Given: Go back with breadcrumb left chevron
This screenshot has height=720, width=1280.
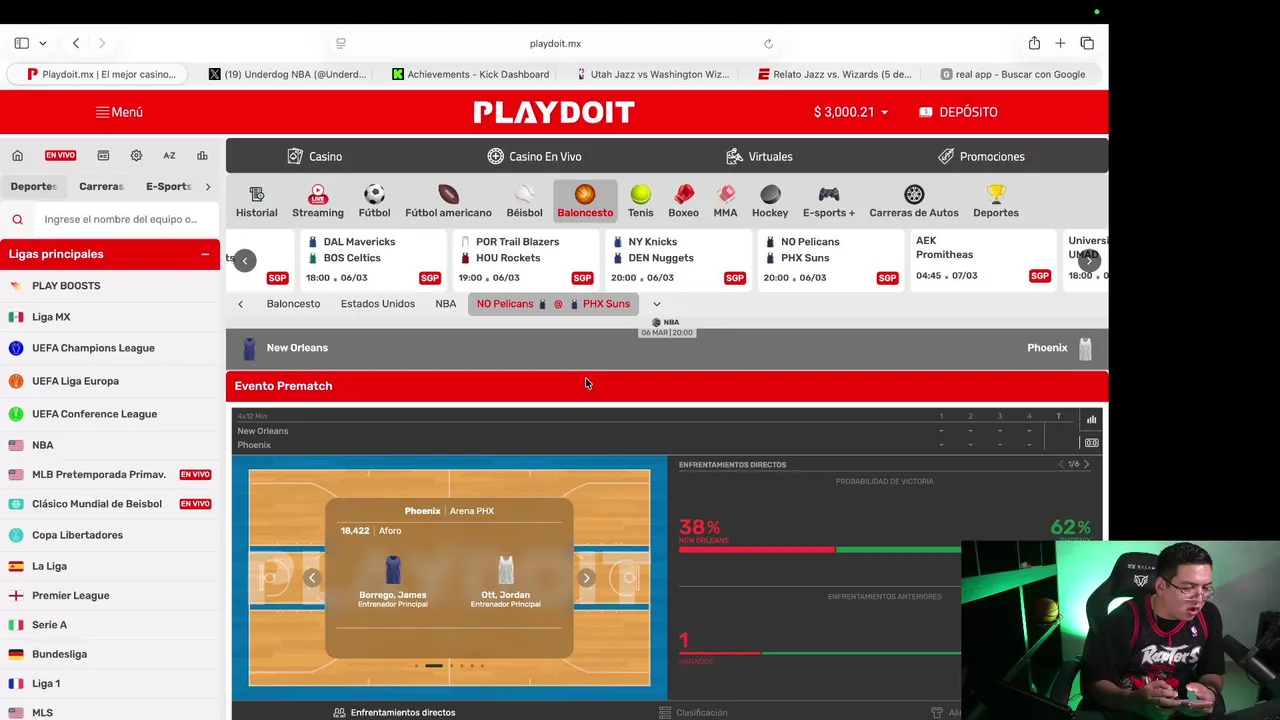Looking at the screenshot, I should 240,304.
